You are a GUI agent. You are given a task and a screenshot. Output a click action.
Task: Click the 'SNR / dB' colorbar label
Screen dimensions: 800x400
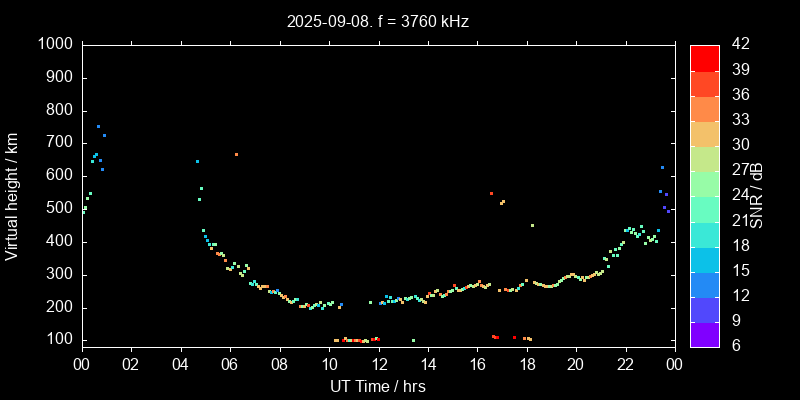[x=758, y=196]
